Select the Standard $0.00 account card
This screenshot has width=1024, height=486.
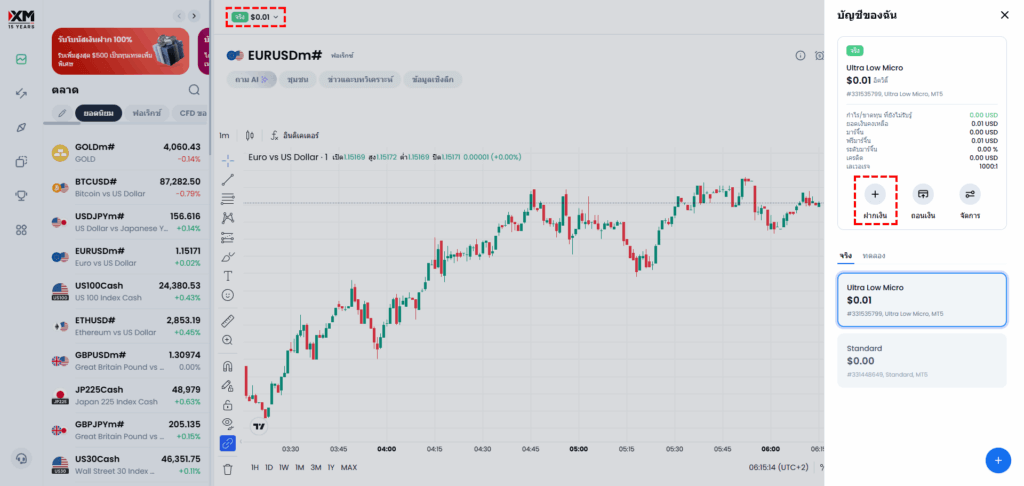point(921,360)
